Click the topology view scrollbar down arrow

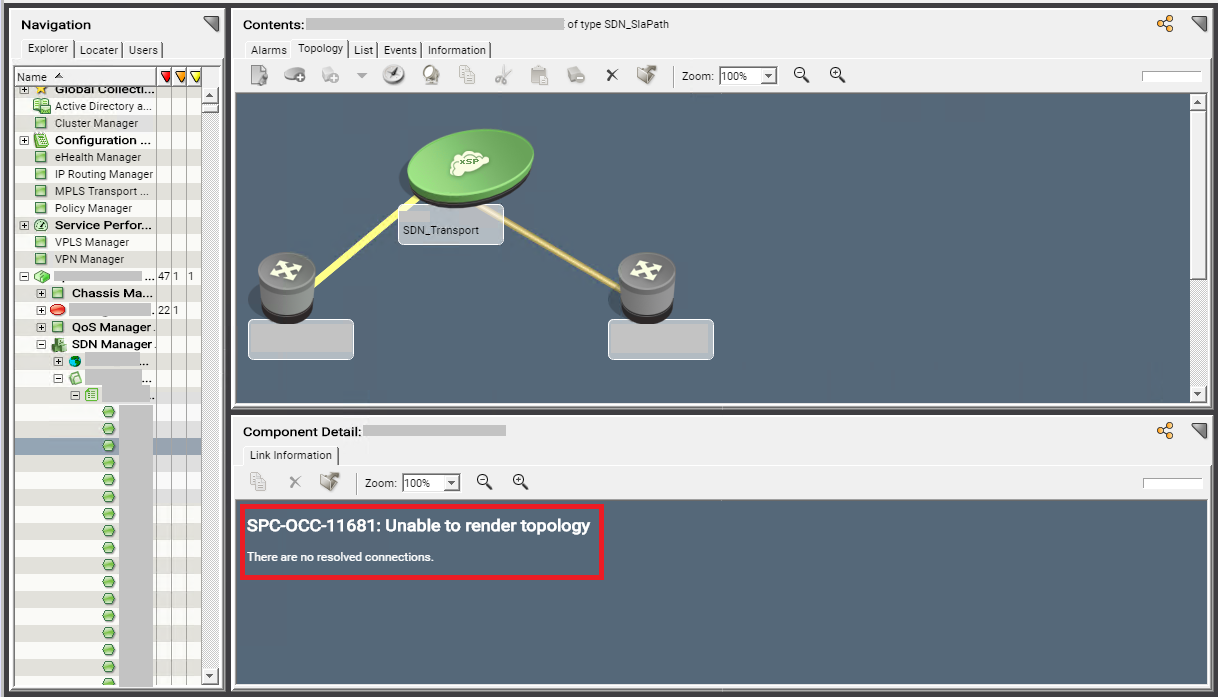click(1199, 394)
